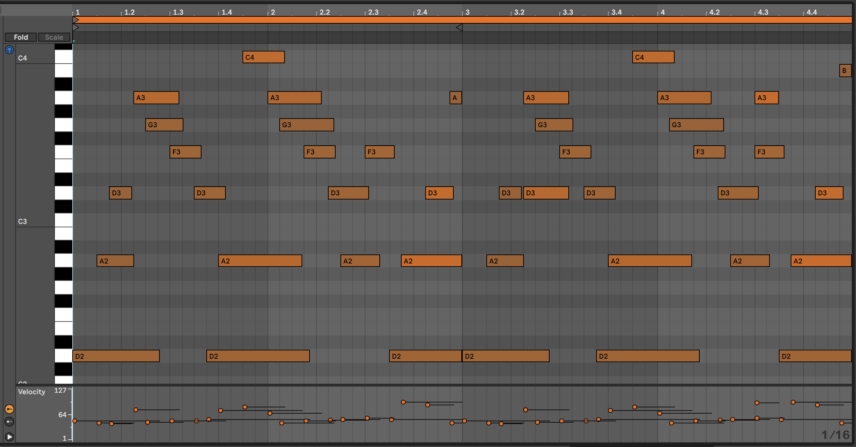The width and height of the screenshot is (856, 447).
Task: Select the B note at far right edge
Action: click(845, 70)
